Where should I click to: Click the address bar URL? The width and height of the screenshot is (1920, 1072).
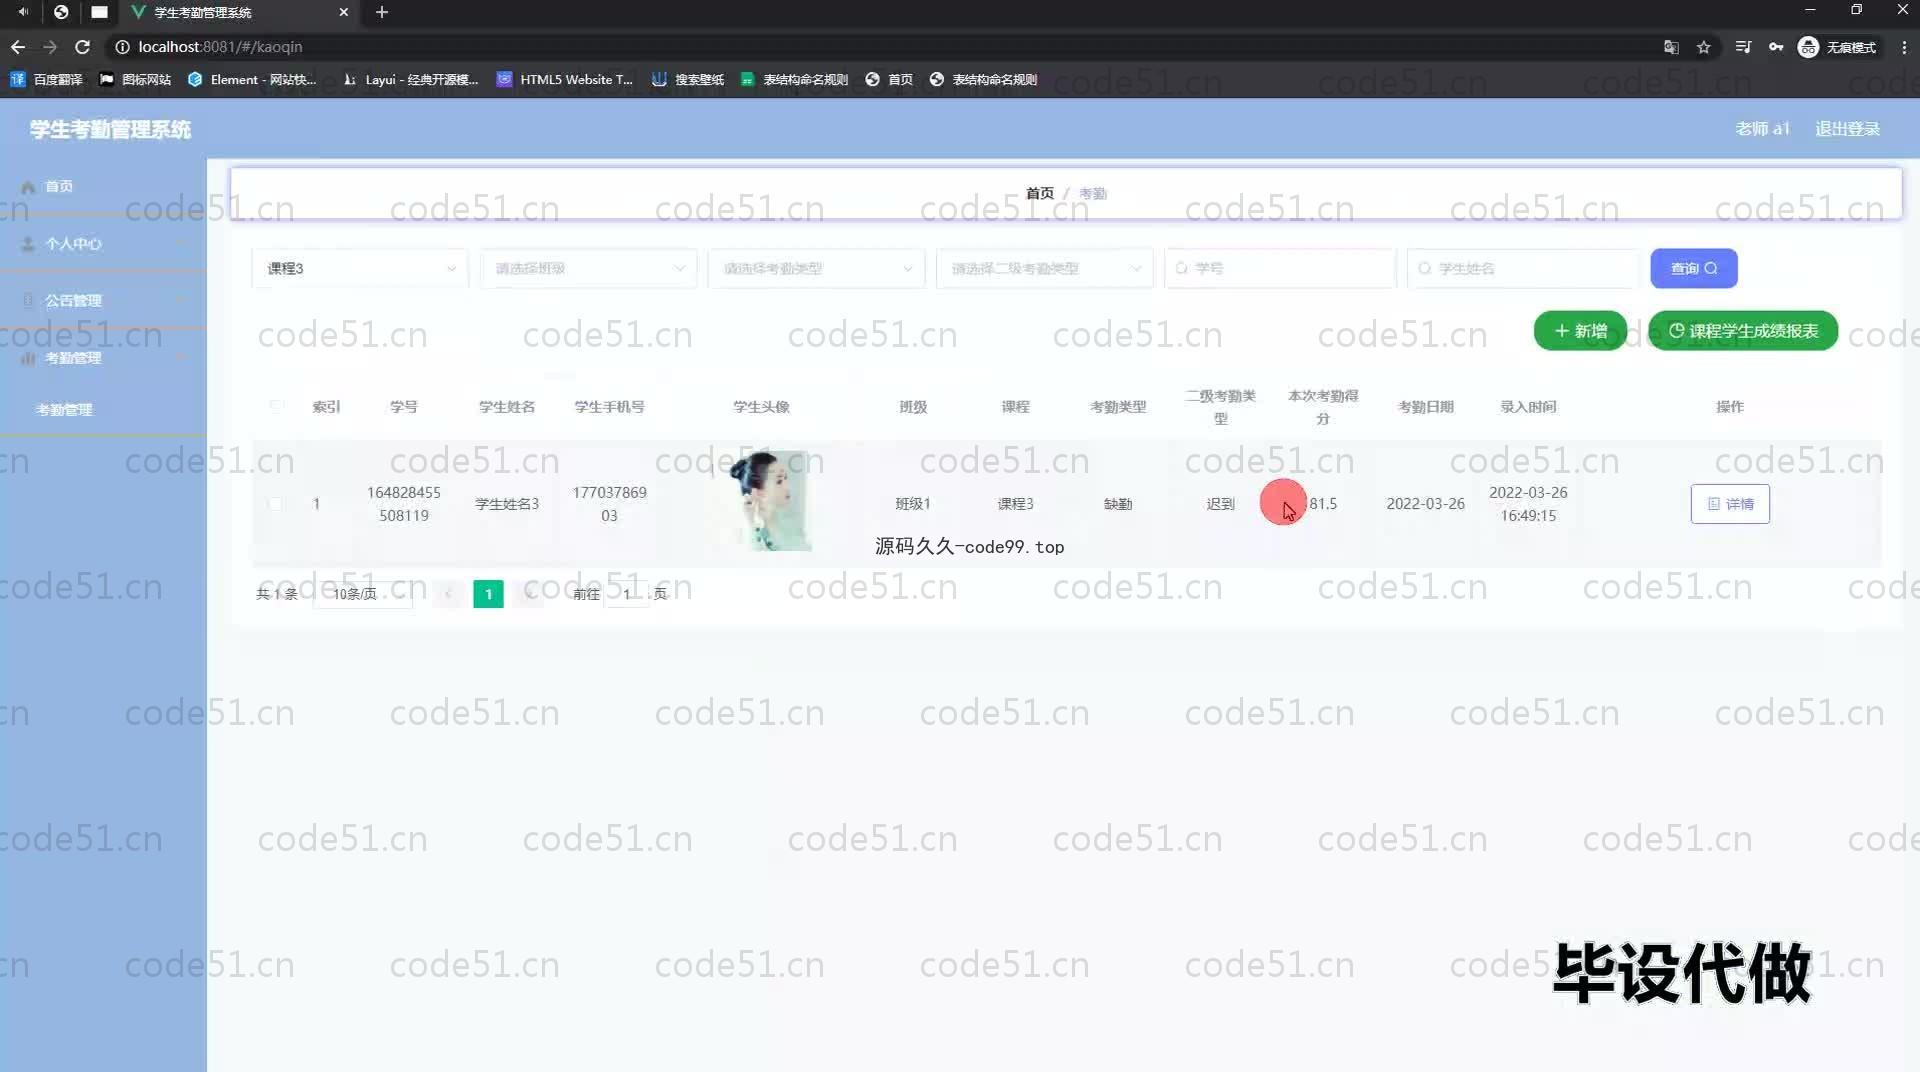point(220,47)
